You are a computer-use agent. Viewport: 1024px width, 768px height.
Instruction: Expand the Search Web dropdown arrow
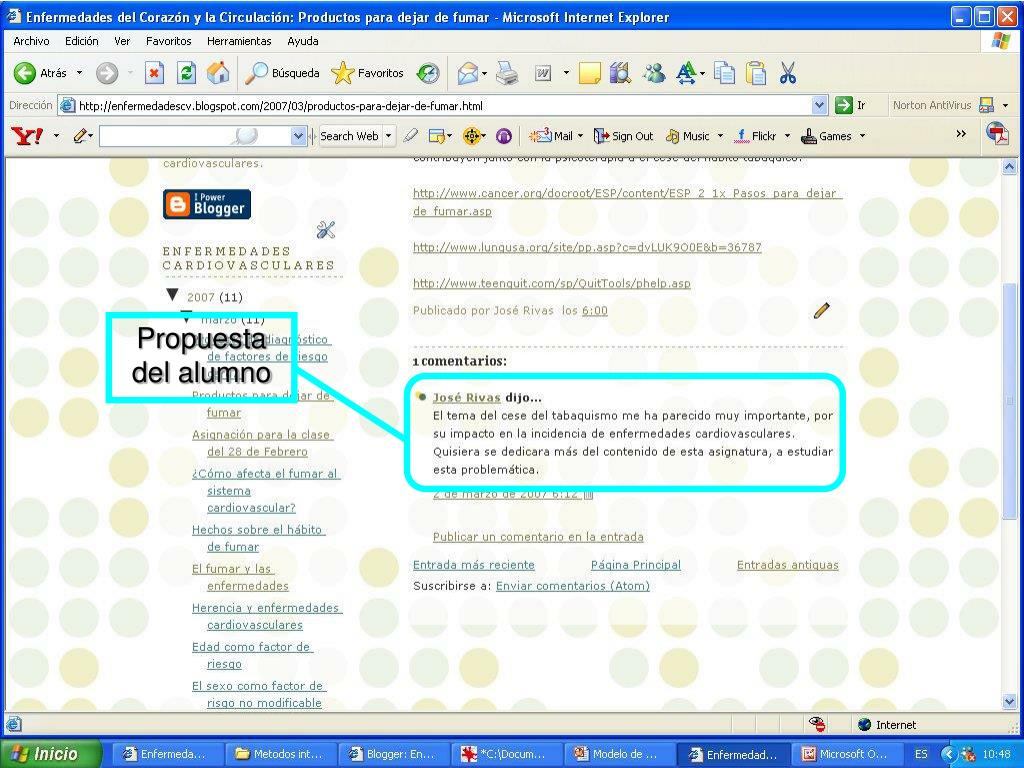click(x=389, y=136)
